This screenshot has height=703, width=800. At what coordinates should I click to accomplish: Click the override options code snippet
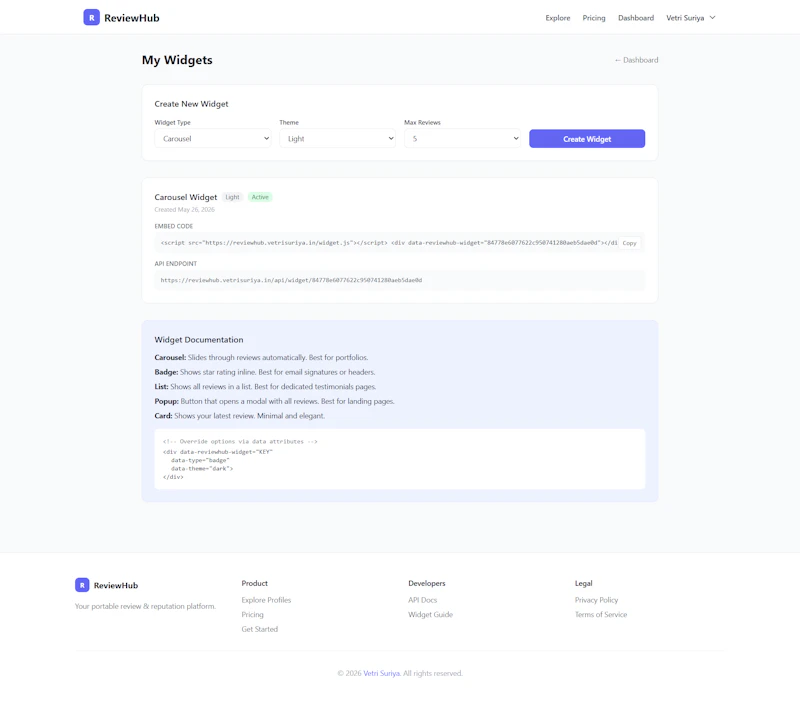[x=399, y=459]
